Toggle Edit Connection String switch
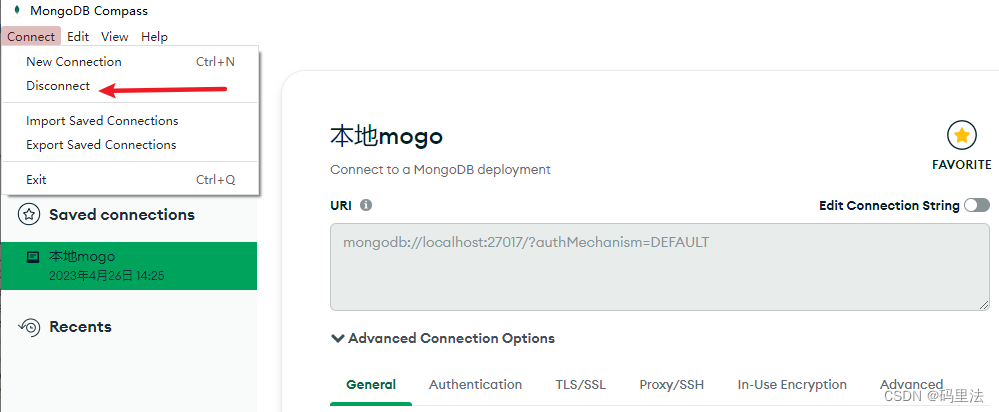 [x=976, y=205]
